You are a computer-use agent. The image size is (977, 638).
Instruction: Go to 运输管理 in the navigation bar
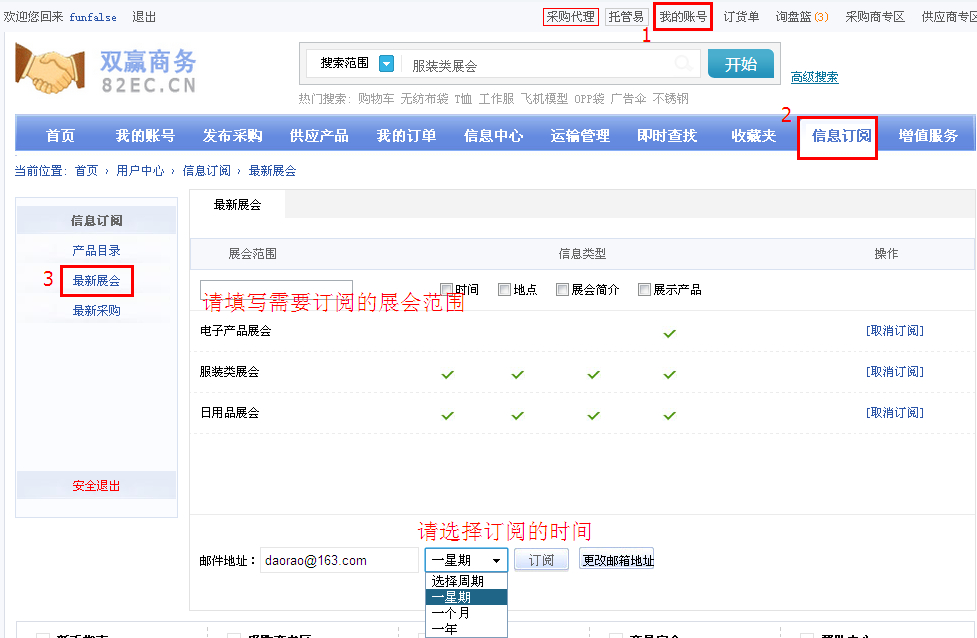point(580,136)
